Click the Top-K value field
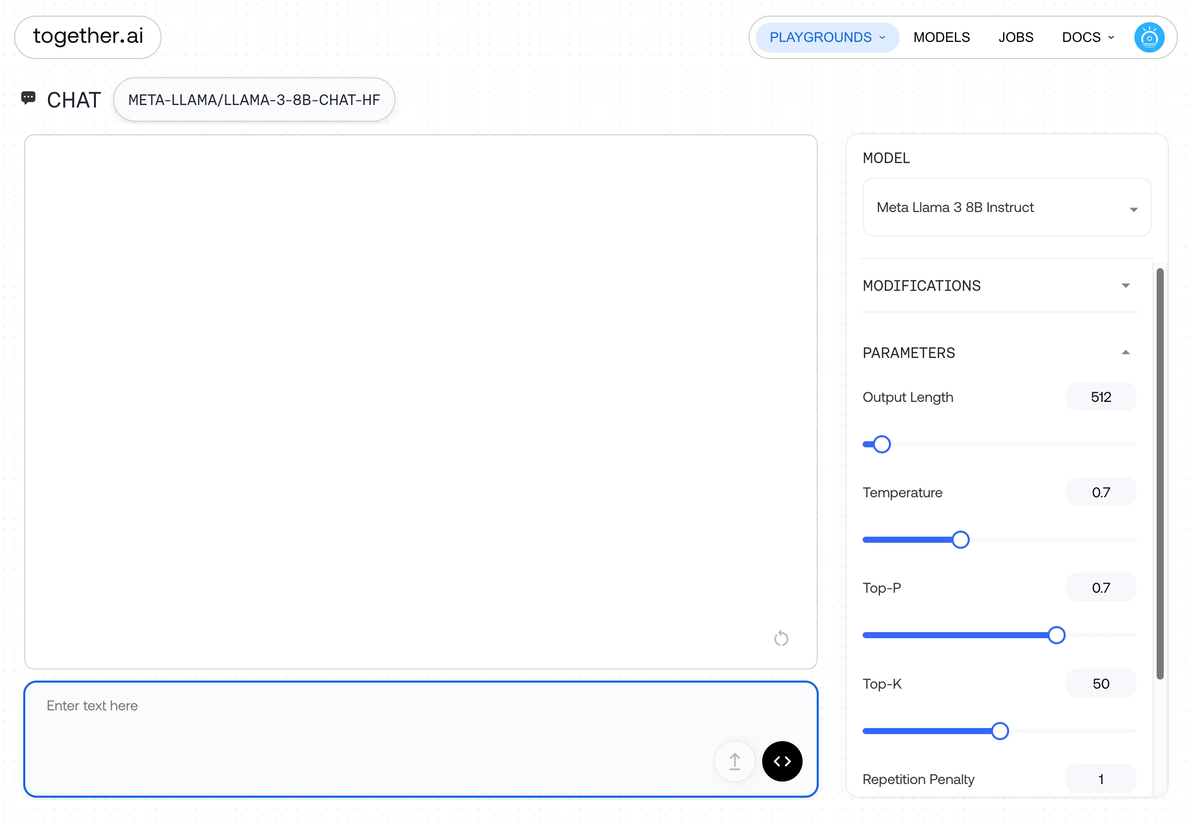The image size is (1192, 828). click(x=1100, y=684)
